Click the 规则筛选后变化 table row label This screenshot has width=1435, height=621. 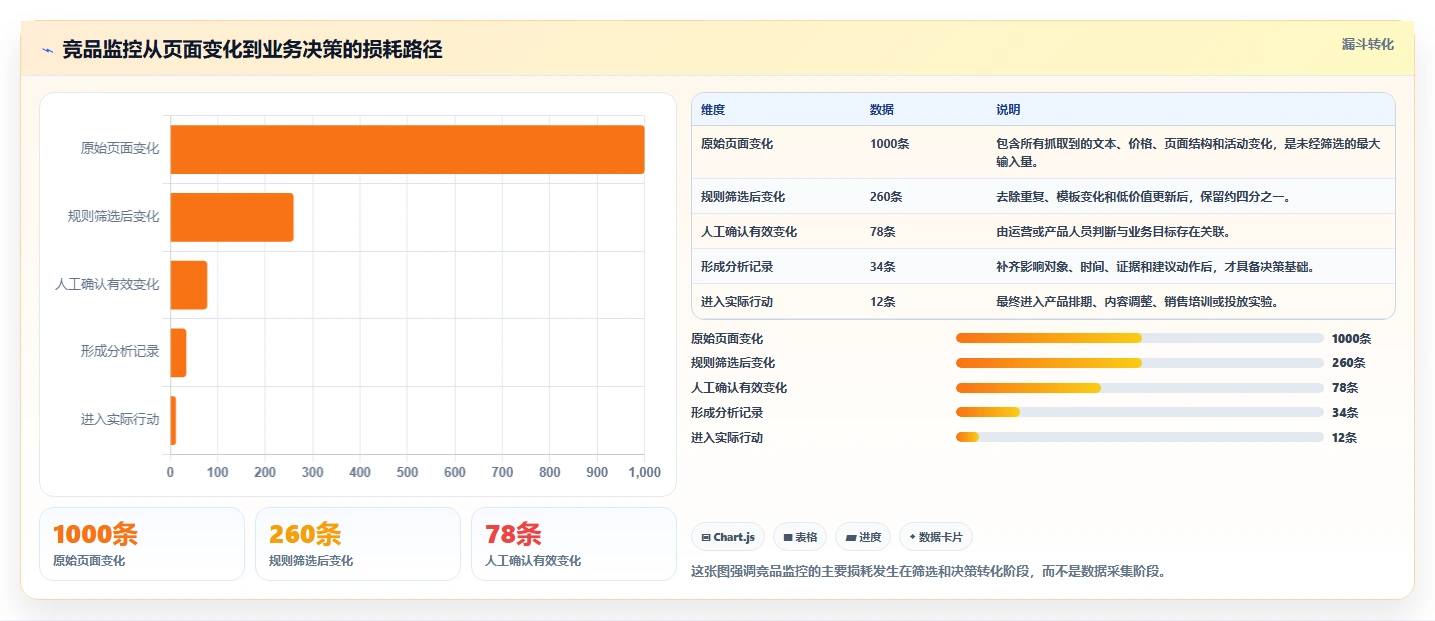click(x=743, y=197)
